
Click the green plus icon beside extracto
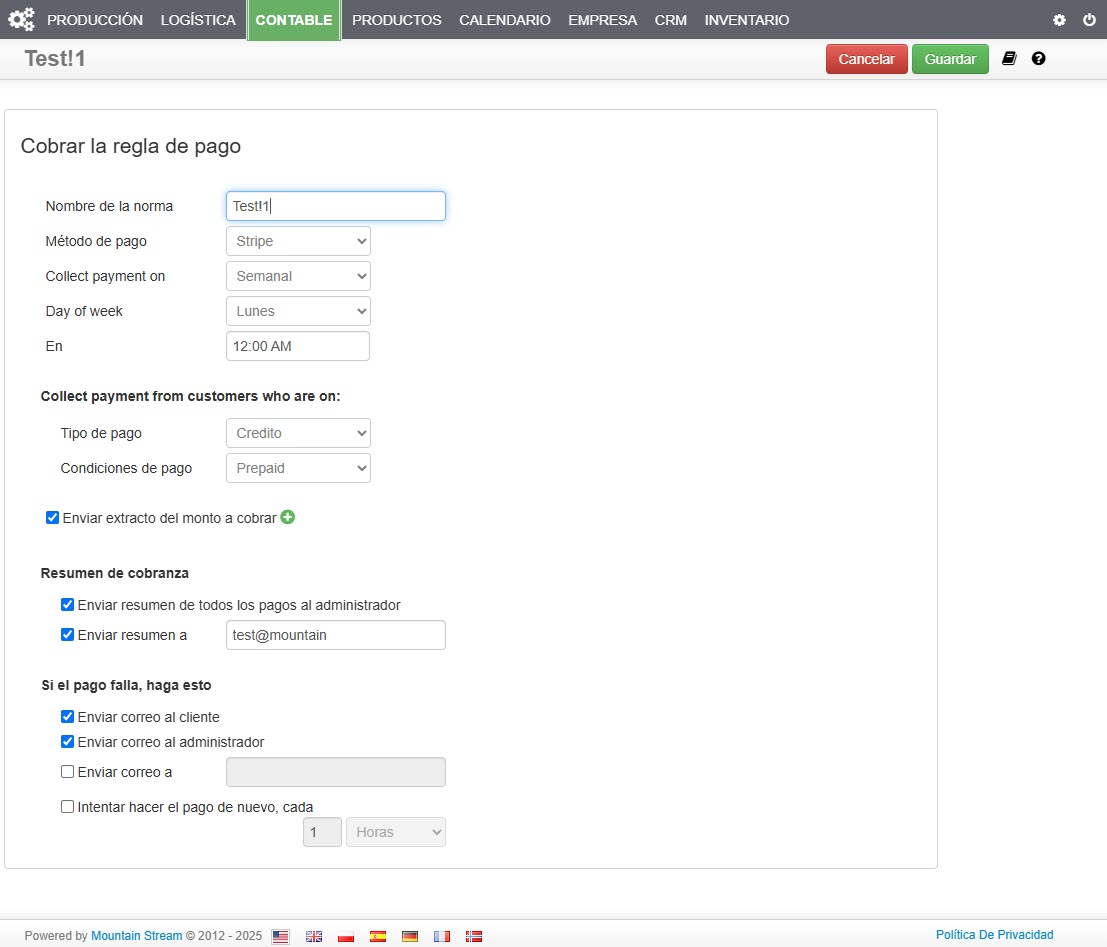click(288, 517)
